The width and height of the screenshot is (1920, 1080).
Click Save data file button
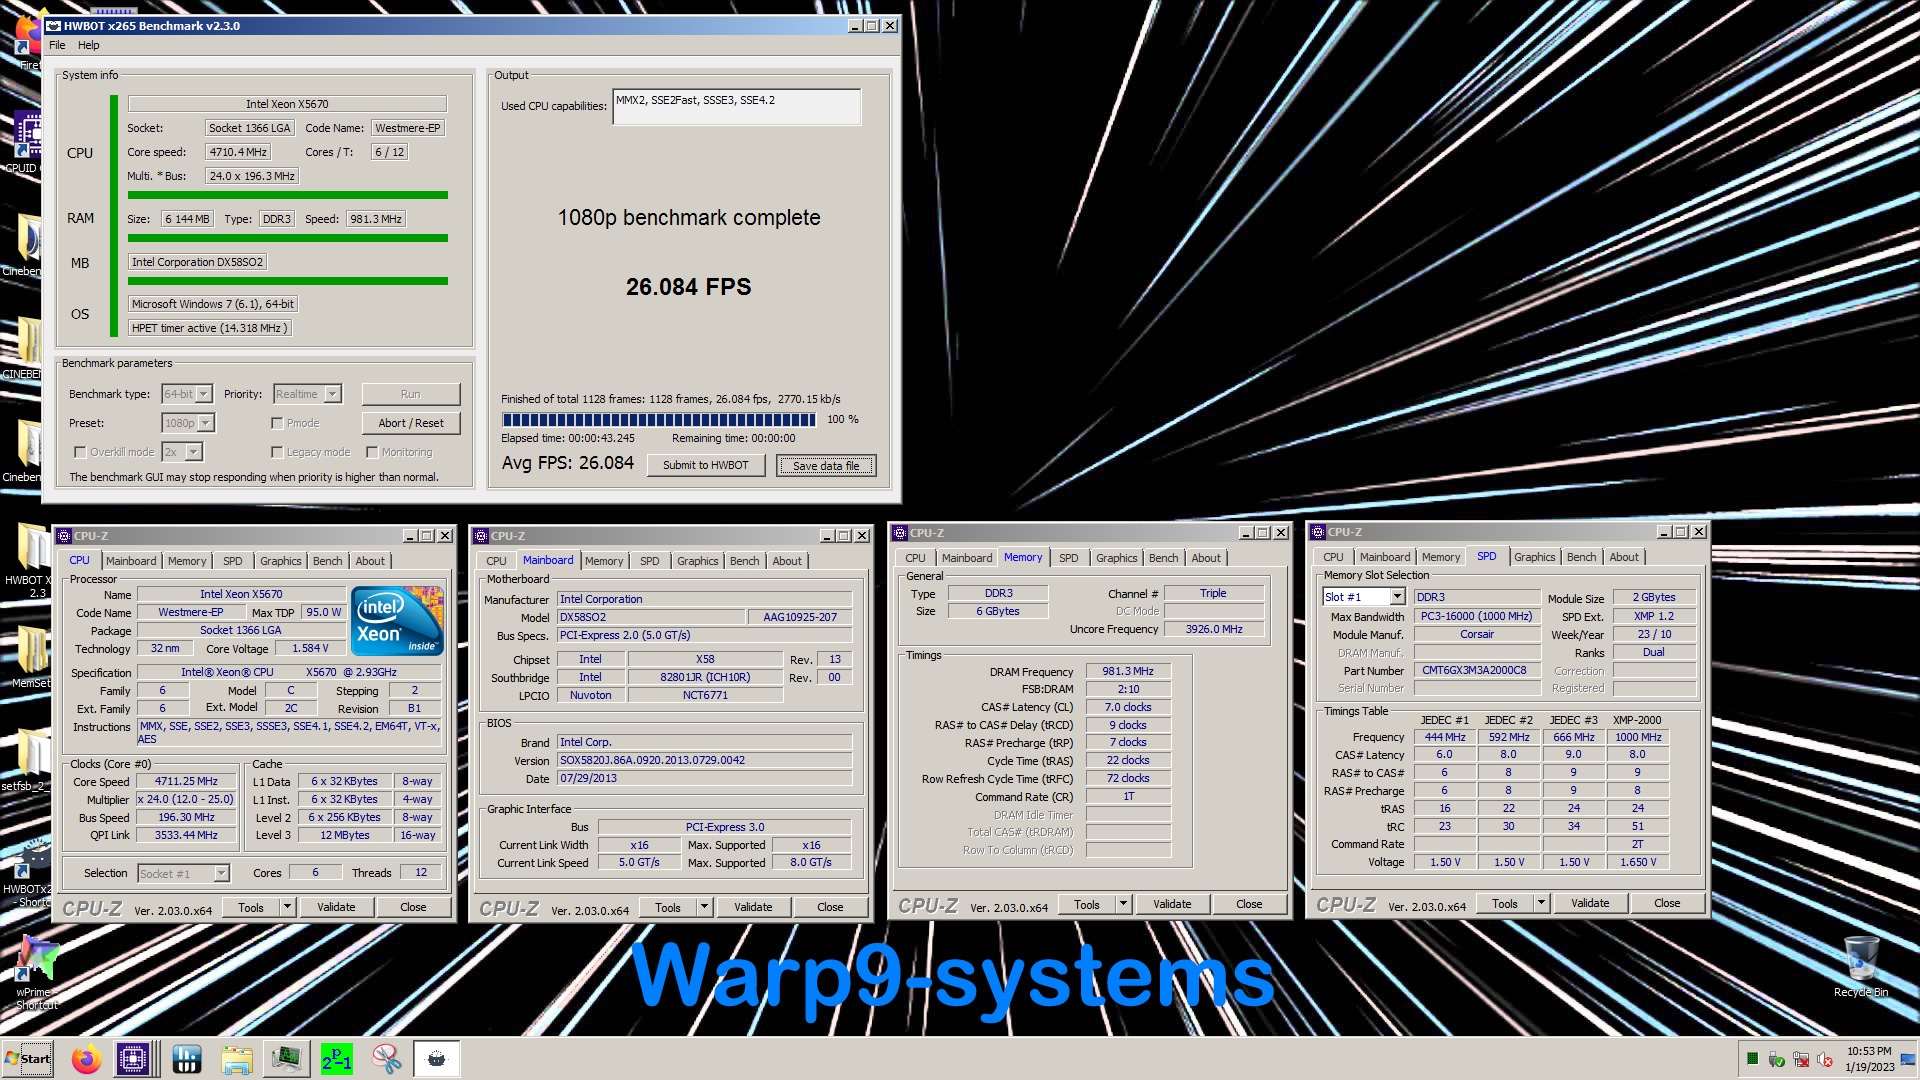tap(826, 466)
